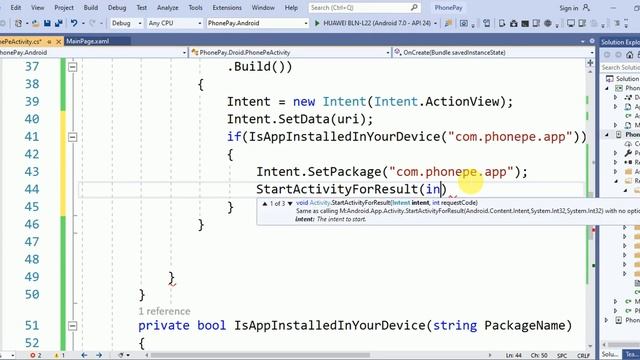Show next overload in signature tooltip

(x=290, y=203)
